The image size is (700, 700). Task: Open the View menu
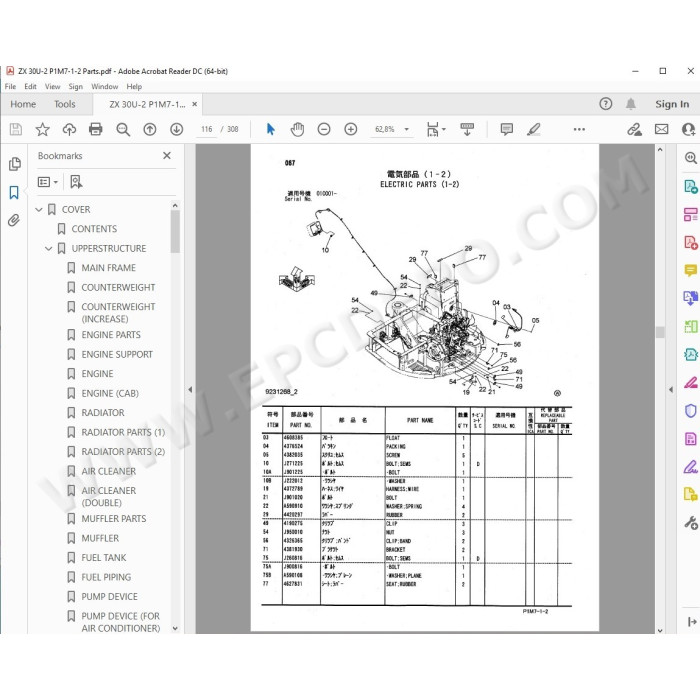[x=52, y=87]
